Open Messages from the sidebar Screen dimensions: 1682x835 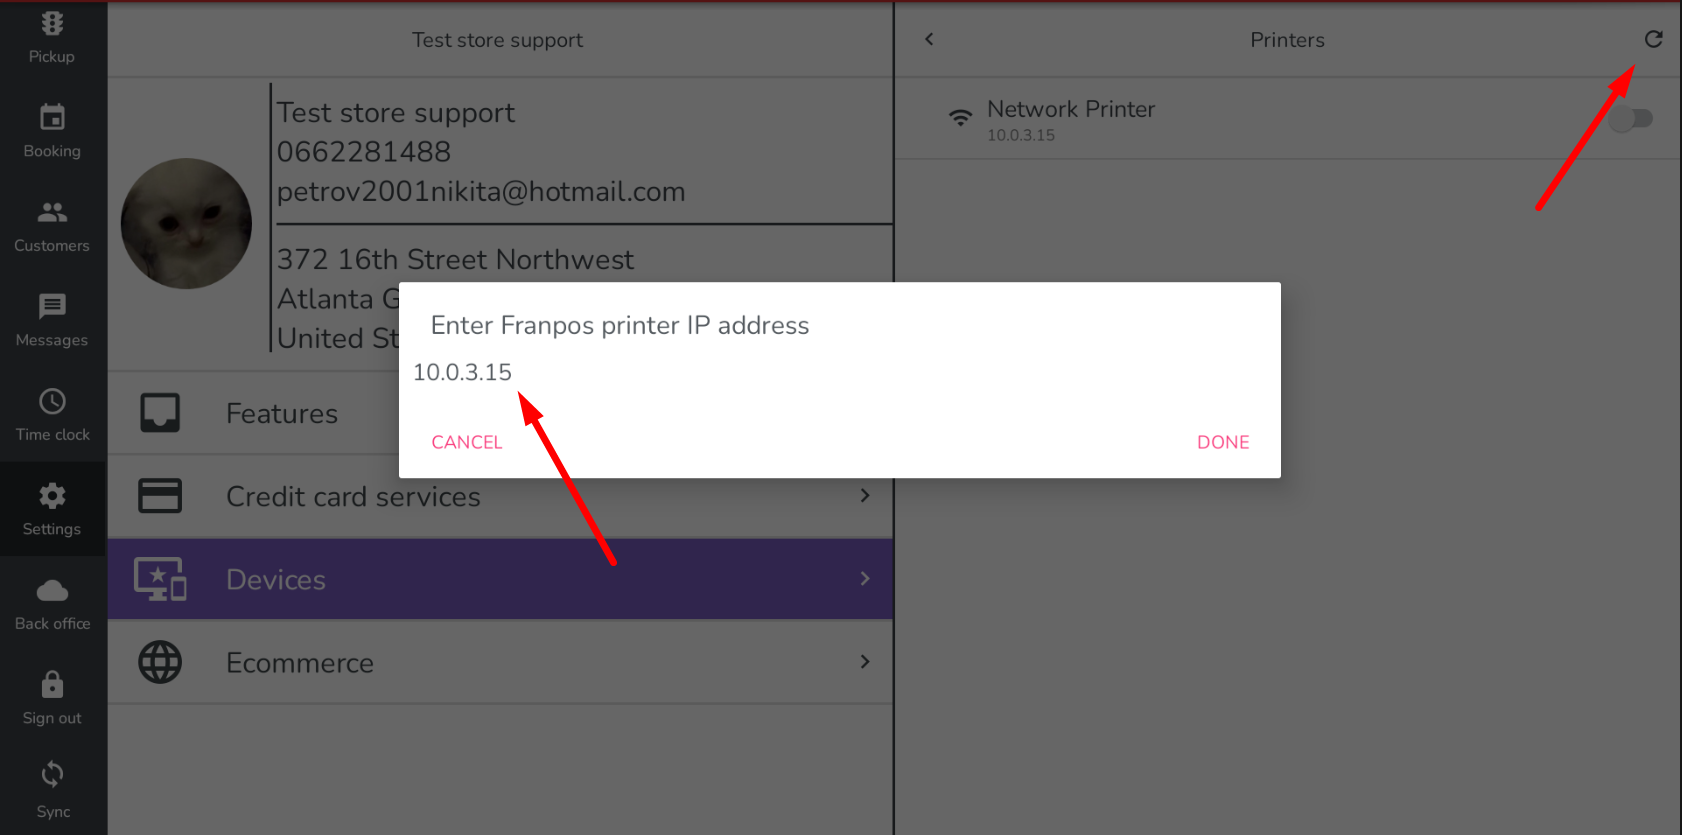click(52, 321)
